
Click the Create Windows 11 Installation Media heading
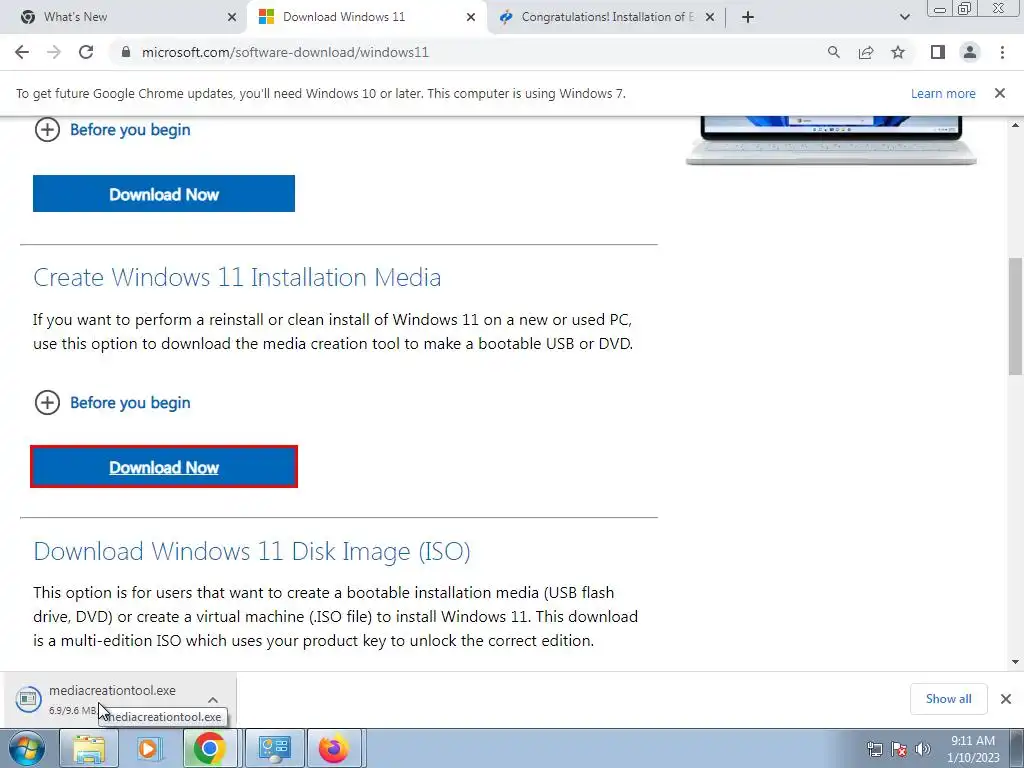tap(237, 278)
